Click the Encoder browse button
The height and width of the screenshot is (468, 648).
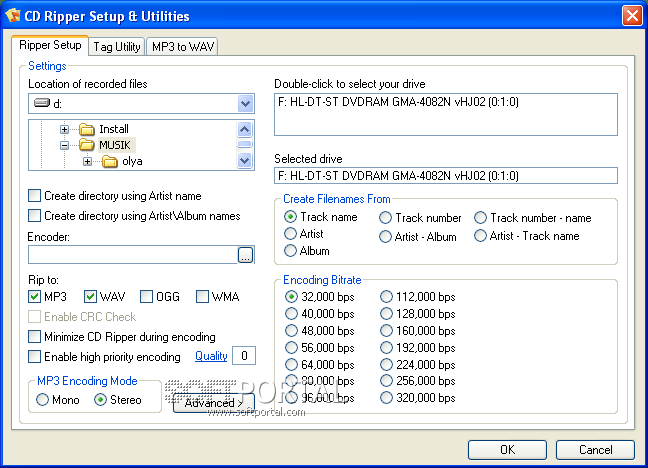[245, 255]
